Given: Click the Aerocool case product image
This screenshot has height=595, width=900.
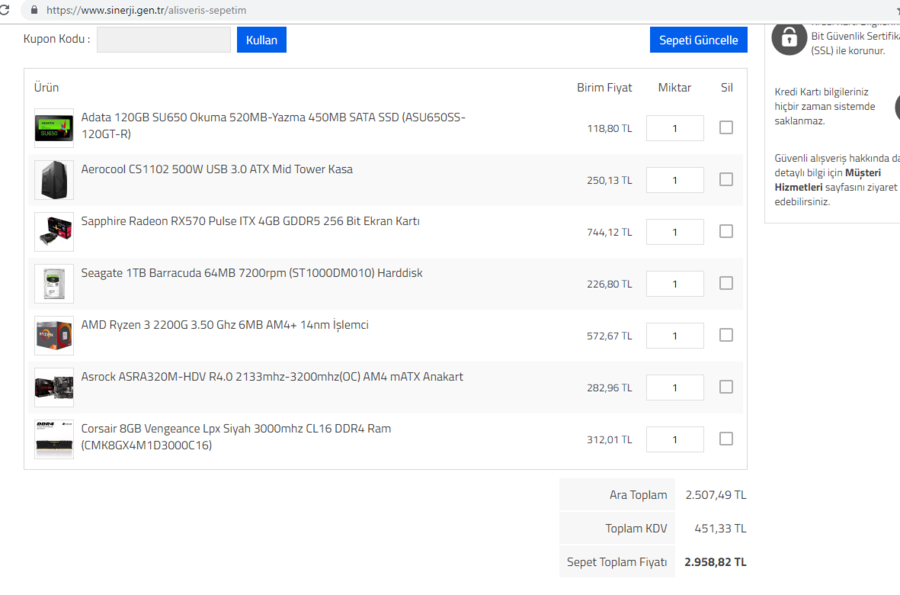Looking at the screenshot, I should pyautogui.click(x=54, y=180).
